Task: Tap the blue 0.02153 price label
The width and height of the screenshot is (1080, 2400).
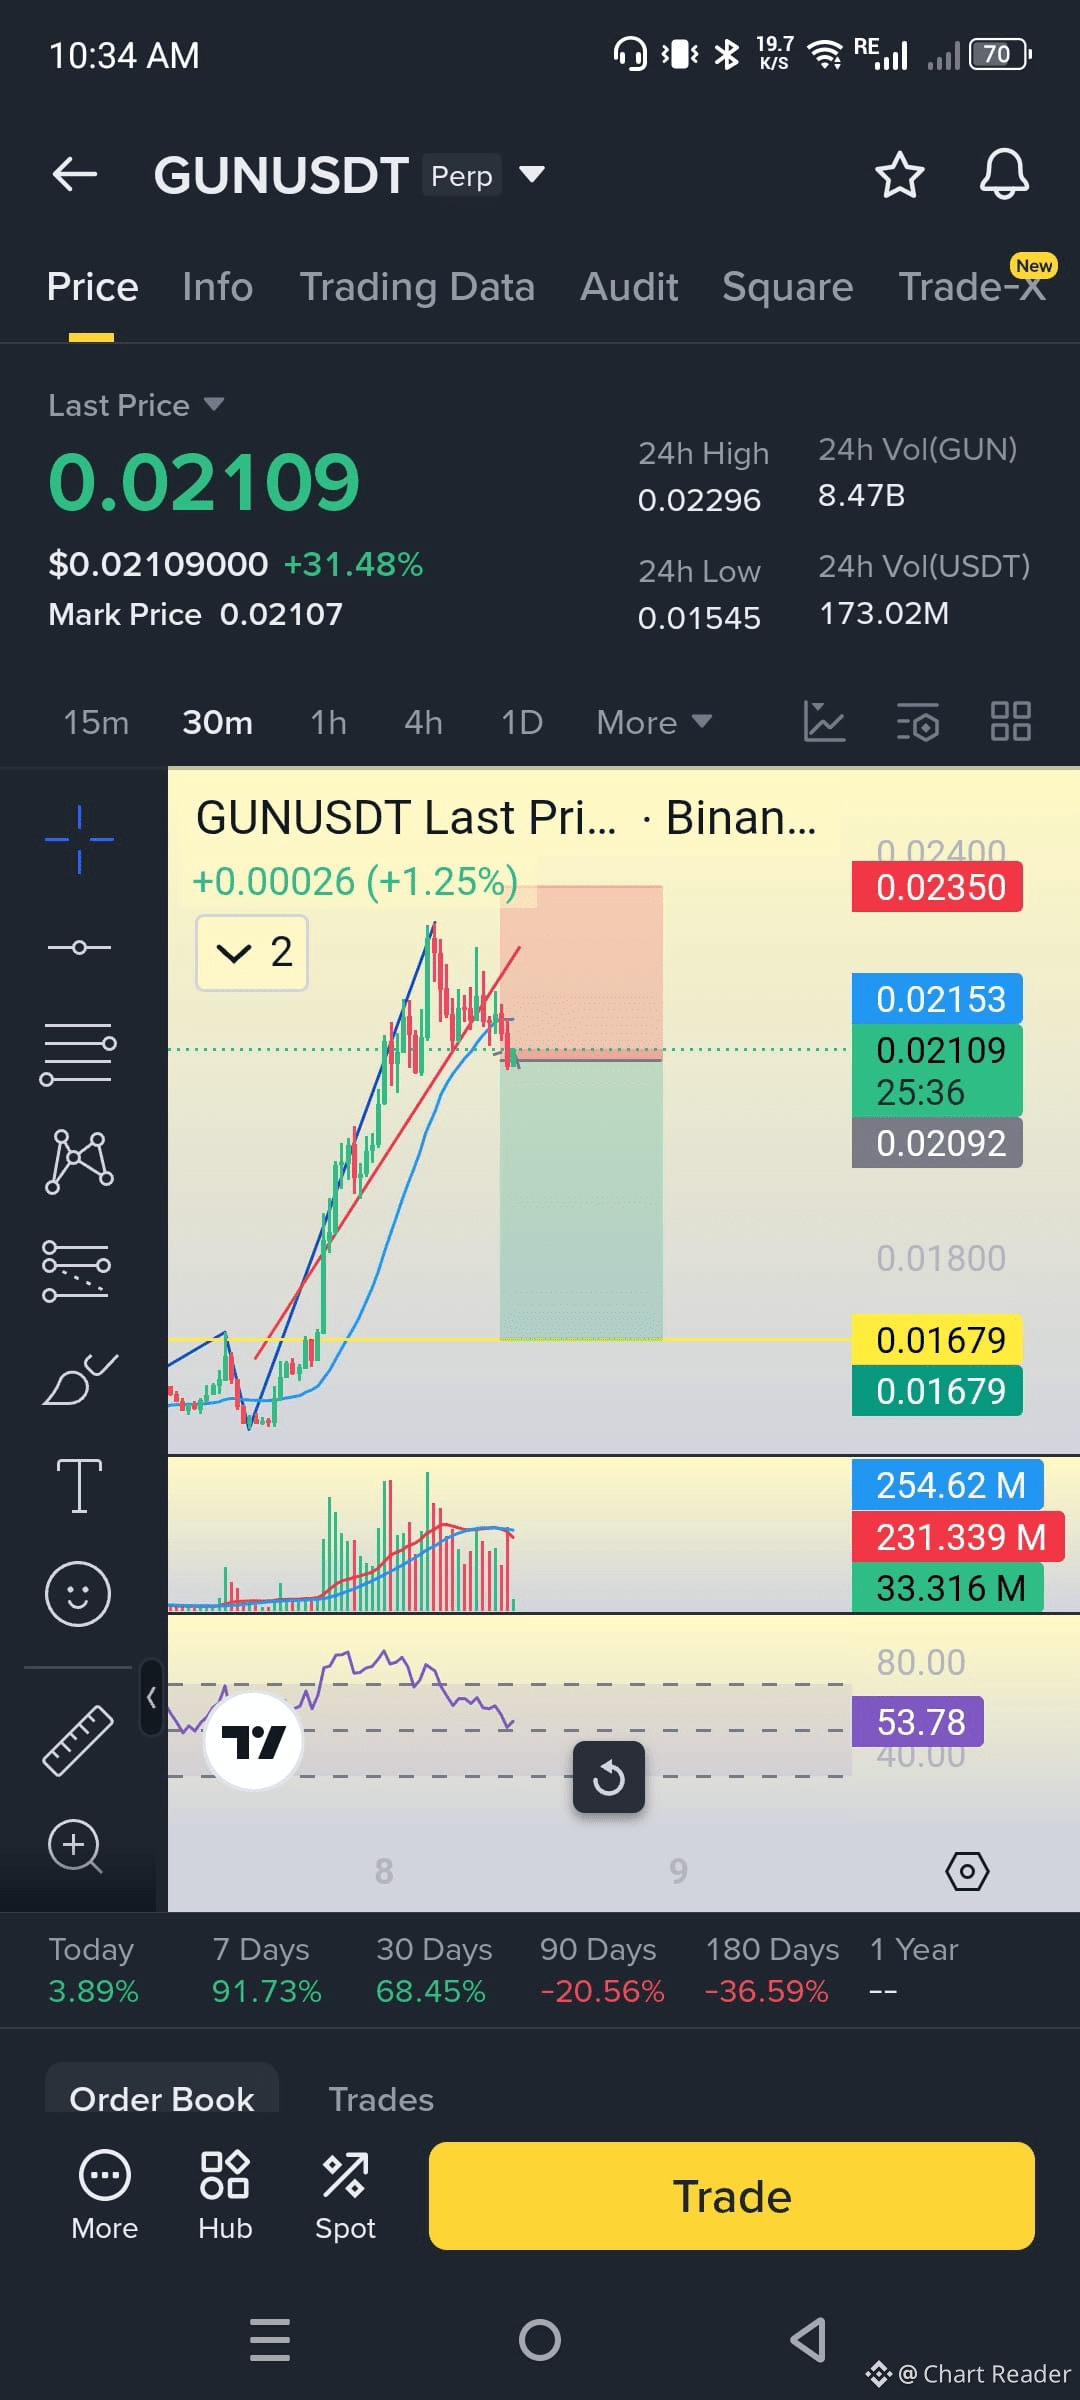Action: click(x=938, y=999)
